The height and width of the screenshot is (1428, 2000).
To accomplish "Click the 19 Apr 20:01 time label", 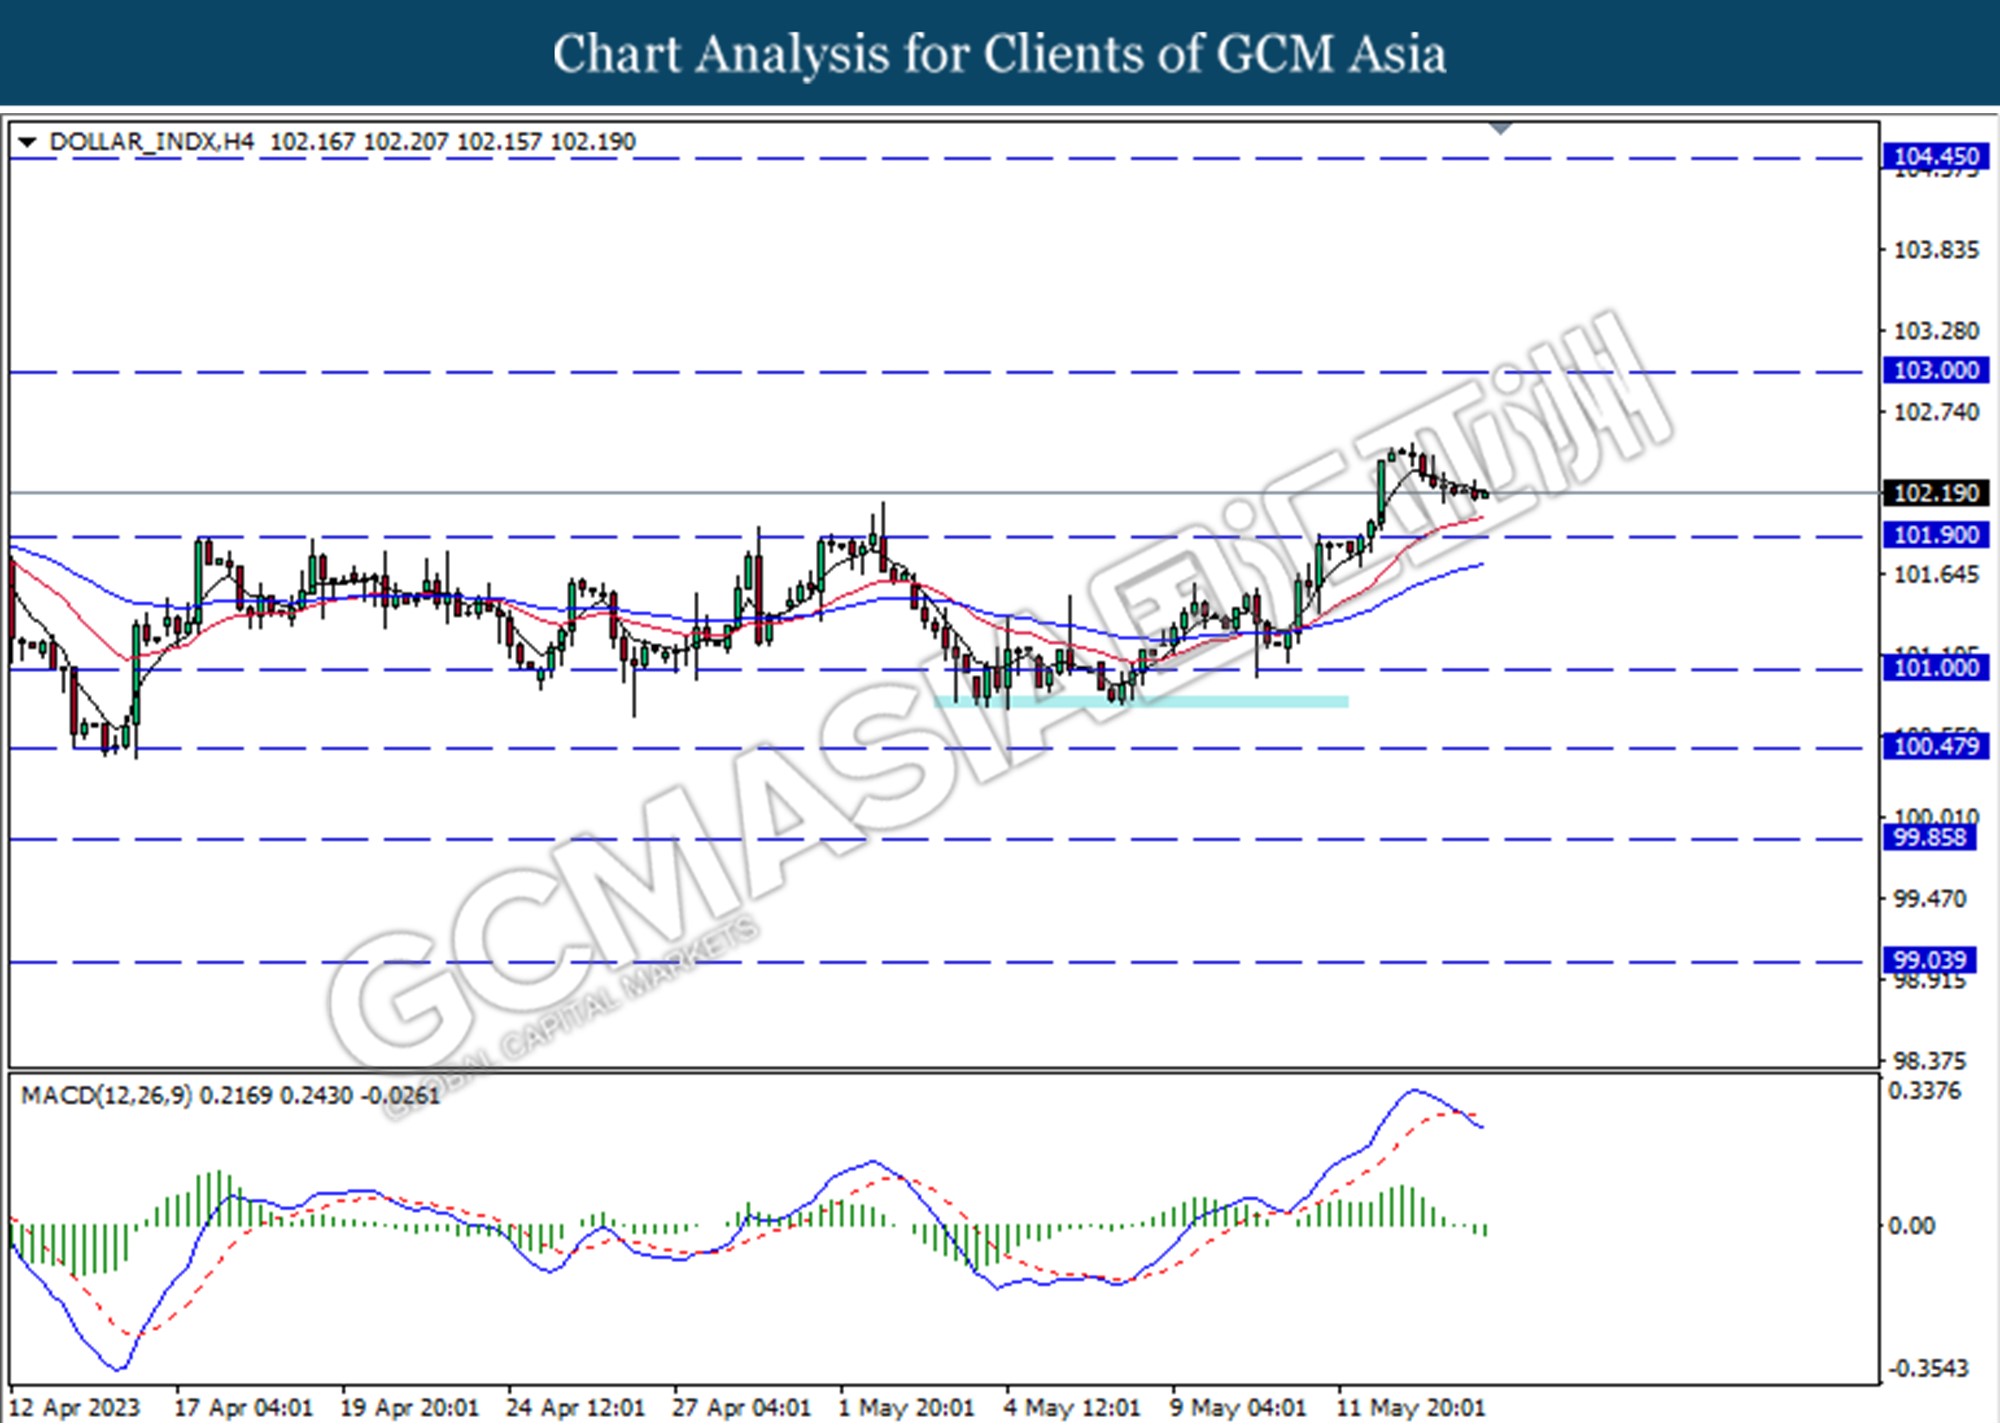I will point(410,1408).
